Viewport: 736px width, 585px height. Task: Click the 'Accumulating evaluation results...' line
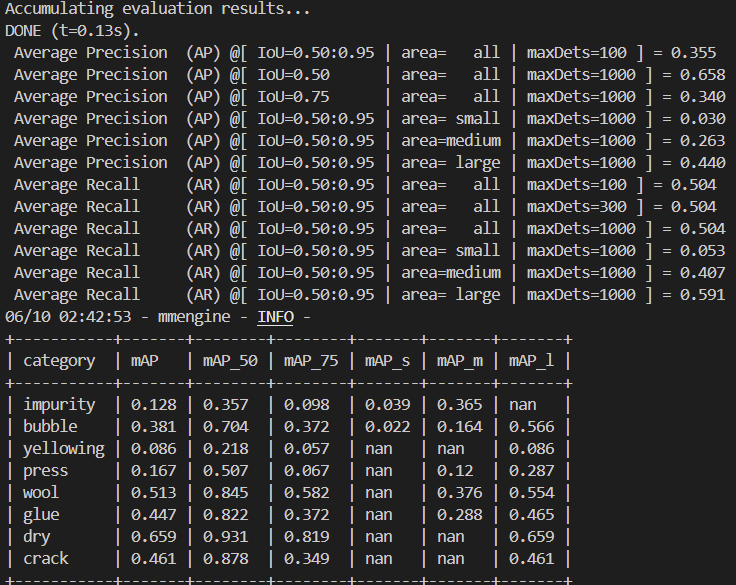[158, 8]
